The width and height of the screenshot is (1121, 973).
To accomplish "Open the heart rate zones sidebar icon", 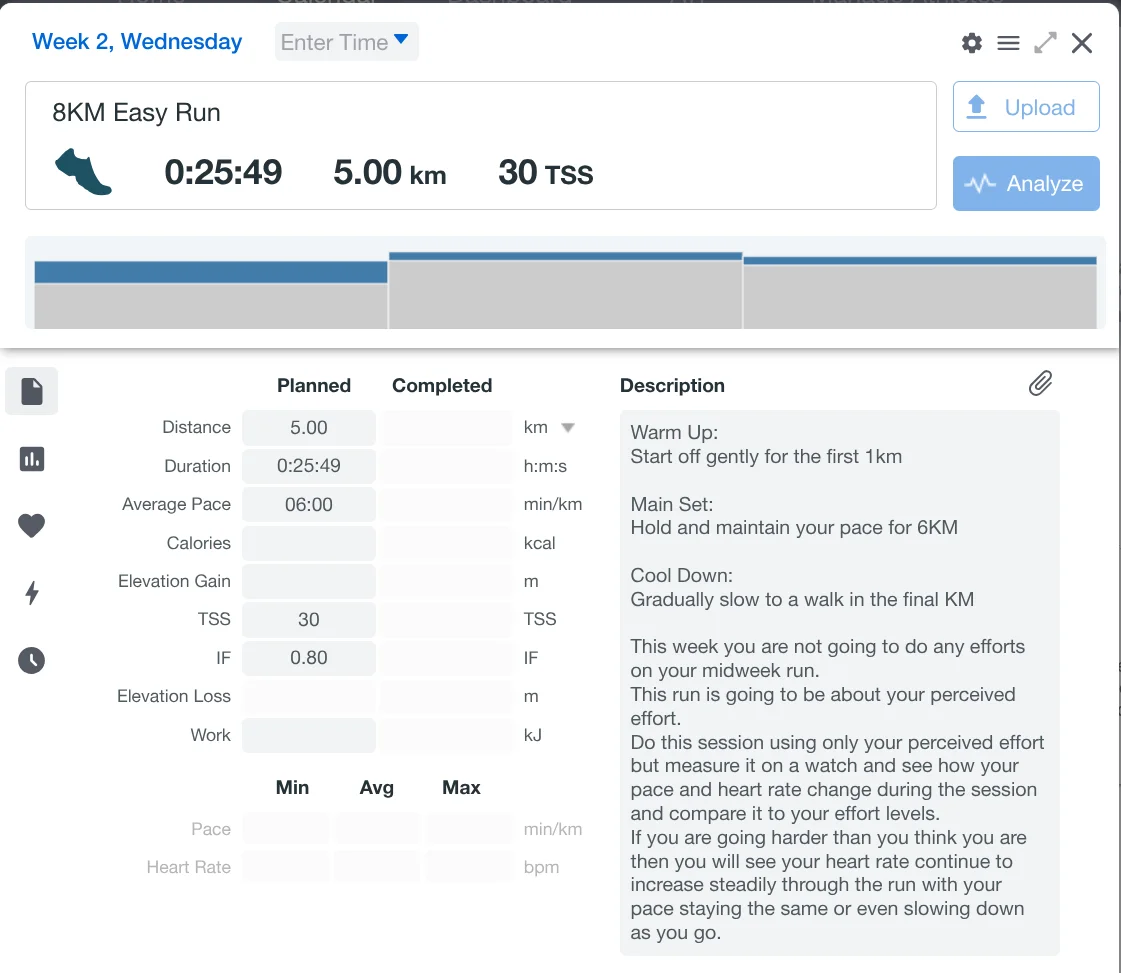I will click(x=32, y=526).
